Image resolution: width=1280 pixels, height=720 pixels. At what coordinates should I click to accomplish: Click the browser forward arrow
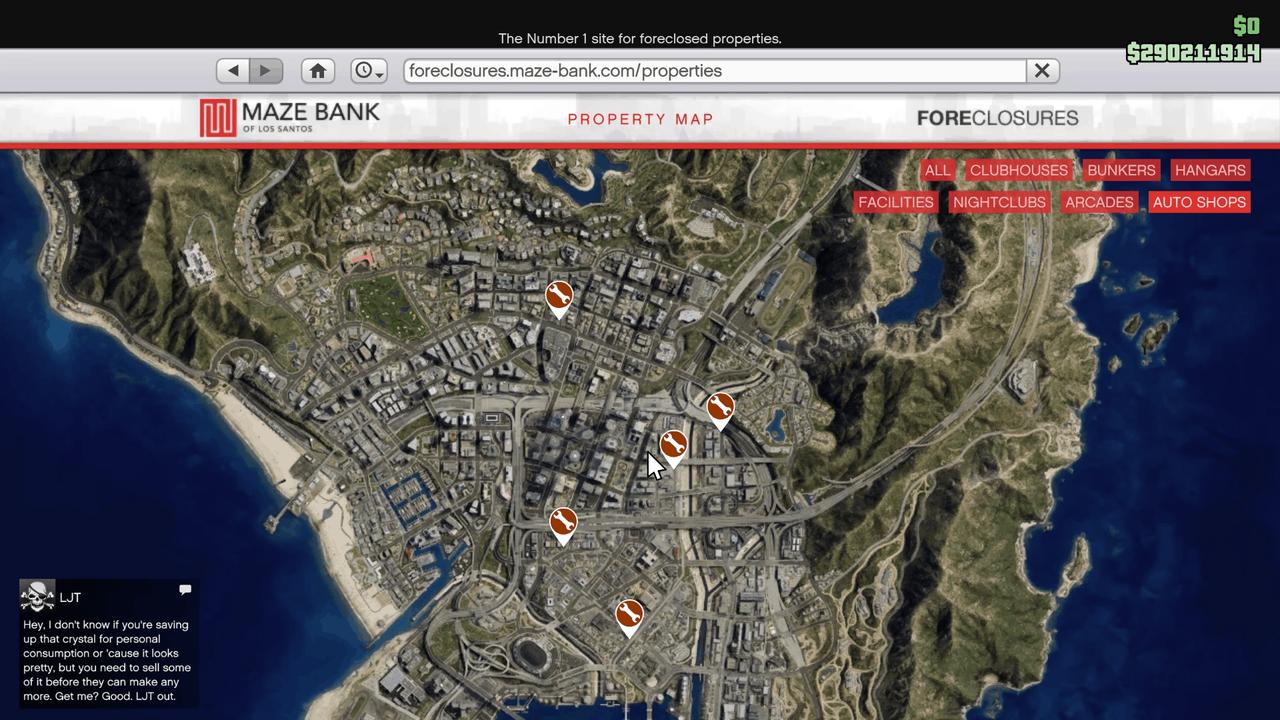click(x=266, y=71)
